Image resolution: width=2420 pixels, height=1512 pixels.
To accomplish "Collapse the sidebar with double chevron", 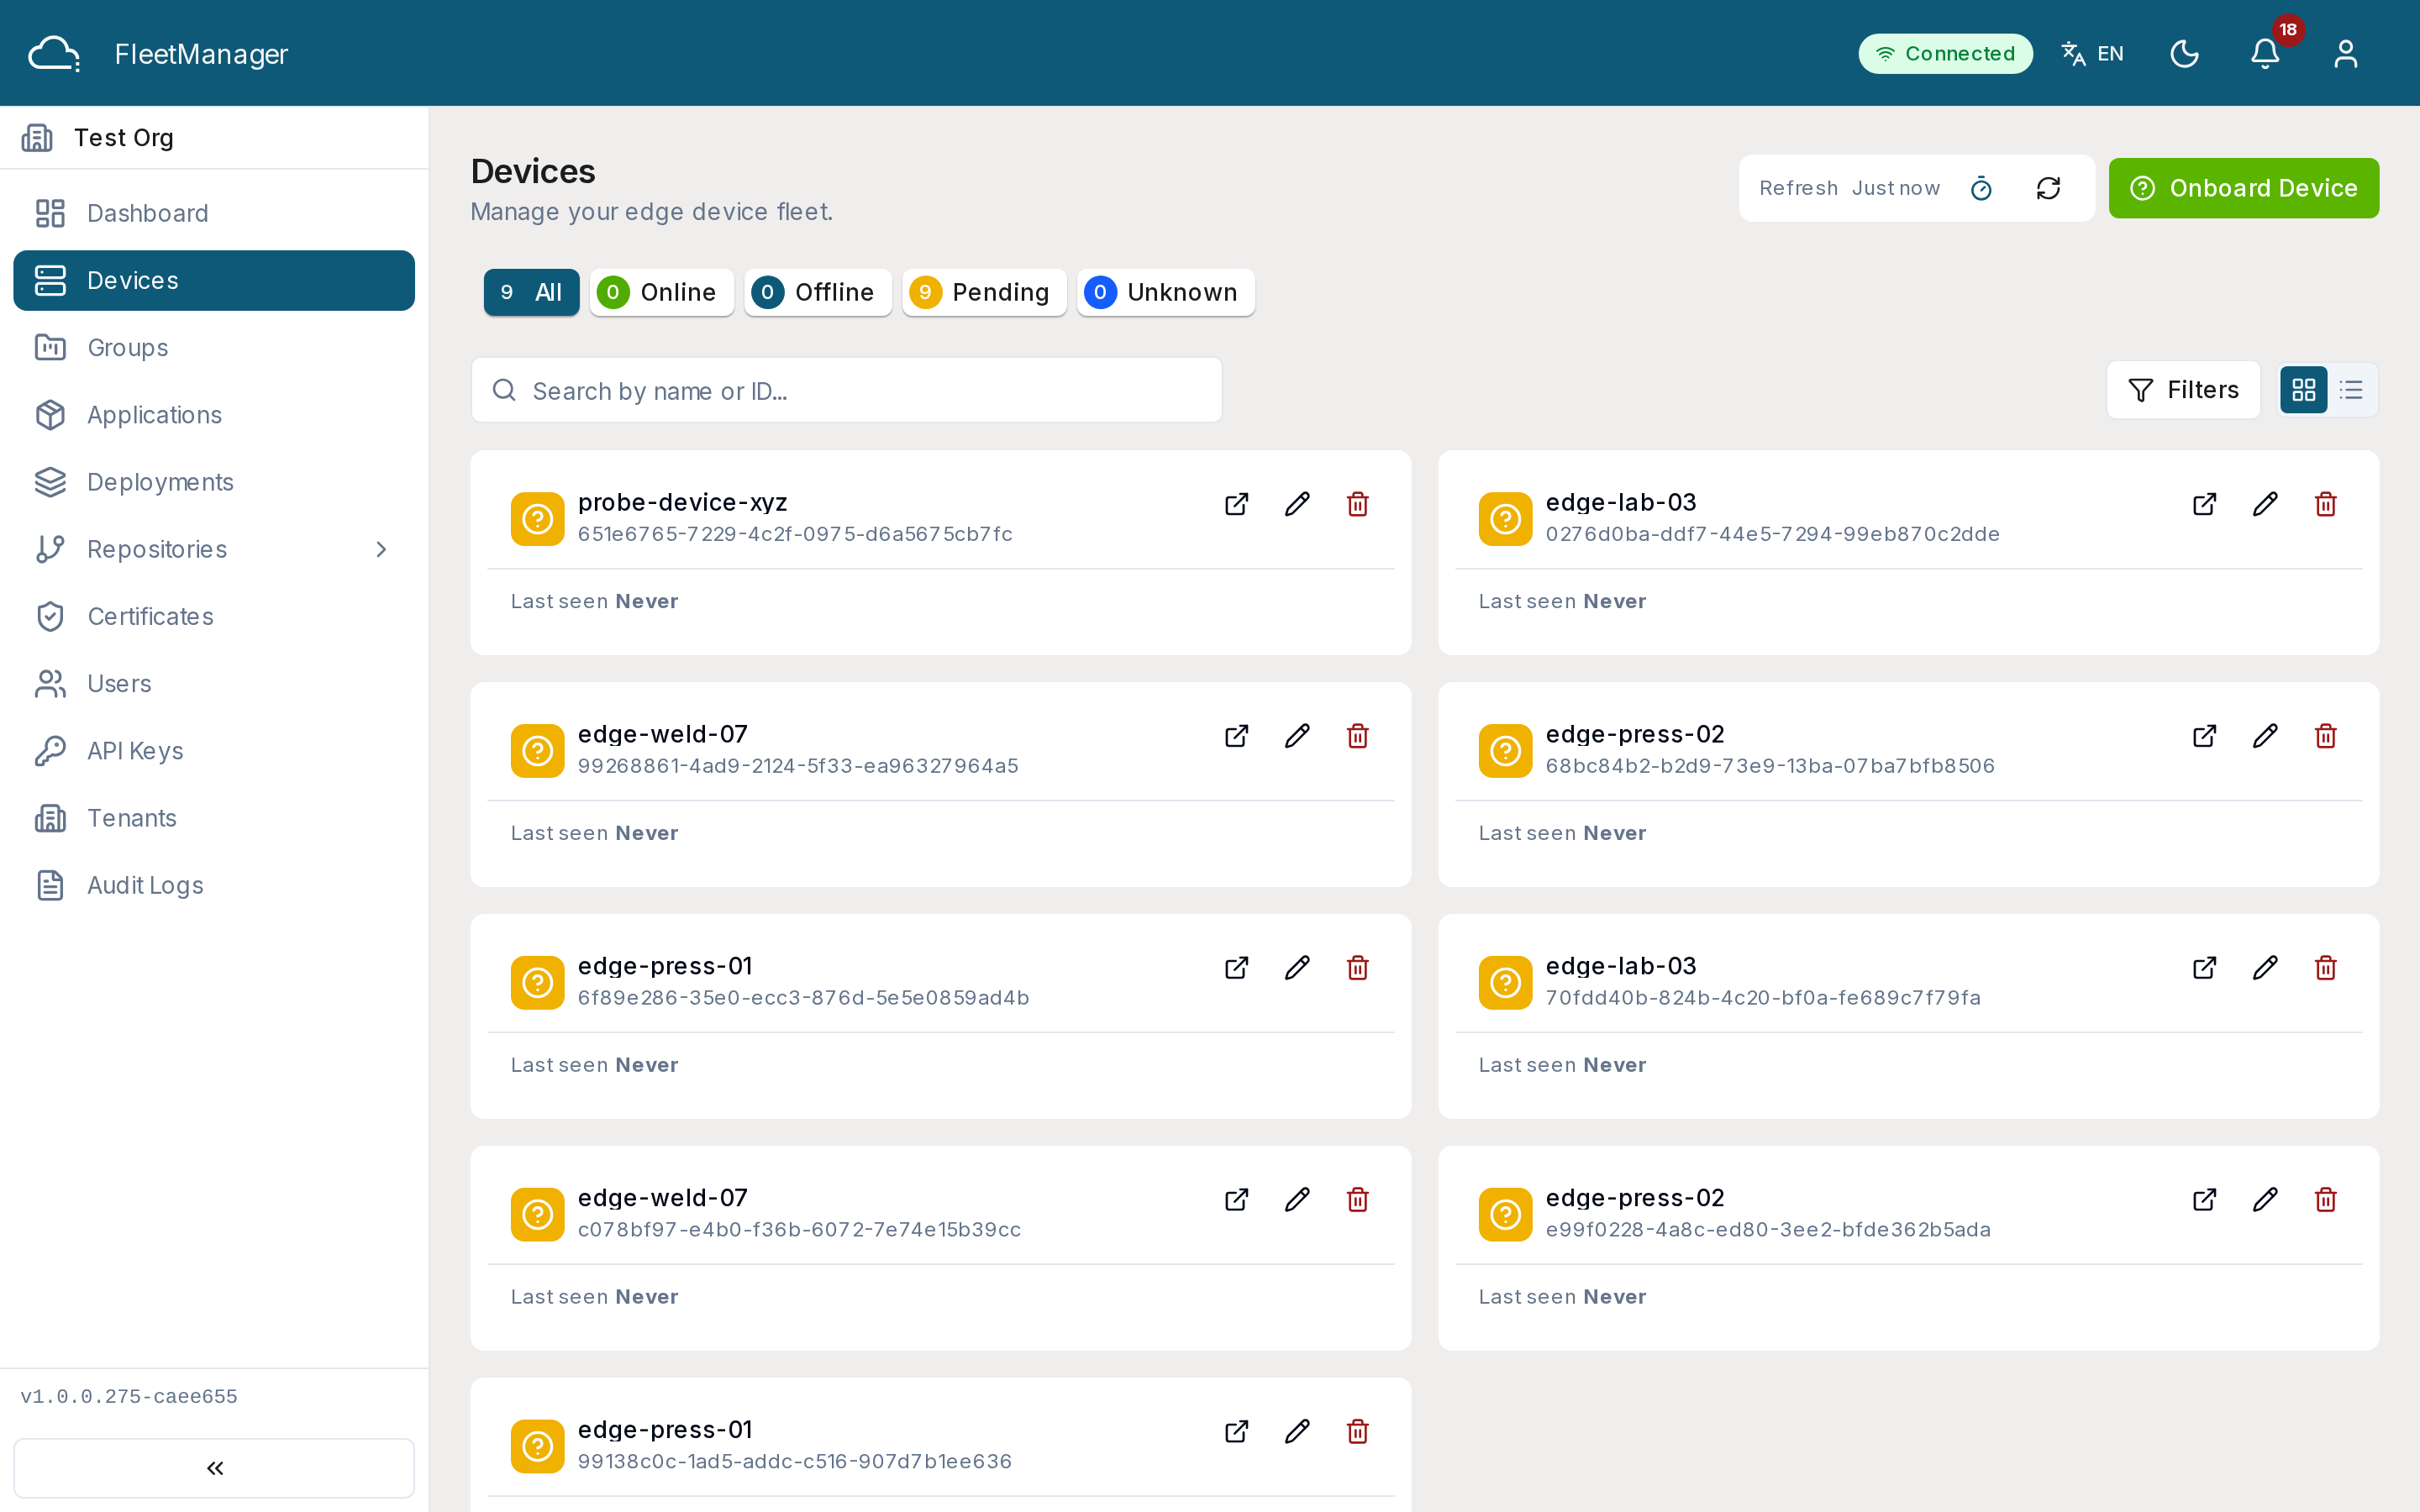I will tap(214, 1467).
